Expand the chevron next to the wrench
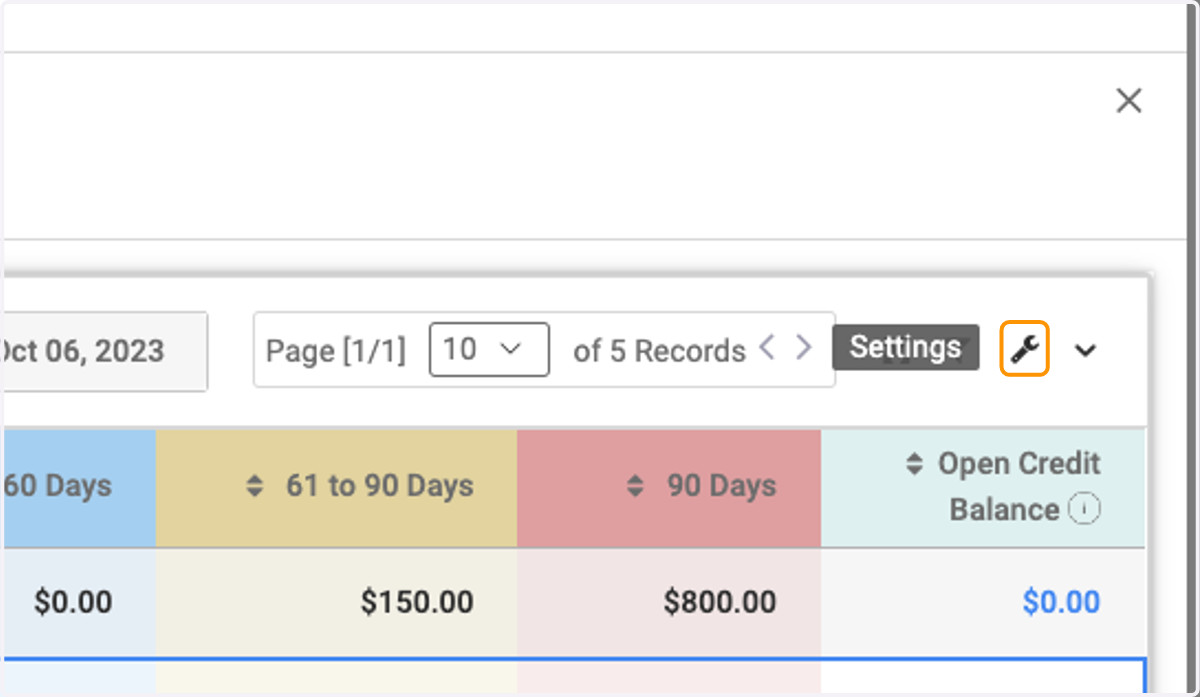The height and width of the screenshot is (697, 1200). 1085,350
